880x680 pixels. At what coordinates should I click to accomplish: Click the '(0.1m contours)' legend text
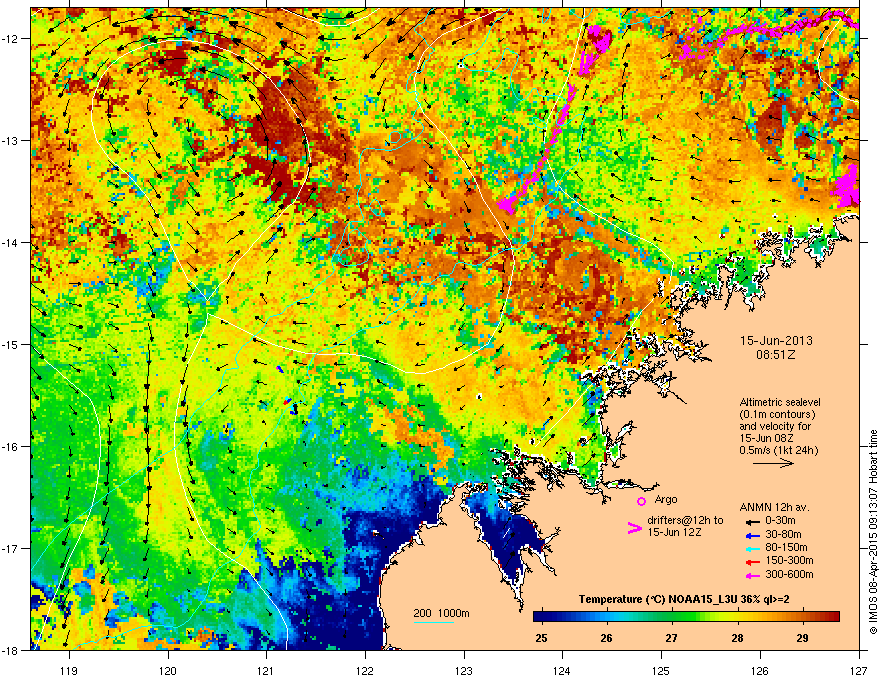tap(777, 414)
